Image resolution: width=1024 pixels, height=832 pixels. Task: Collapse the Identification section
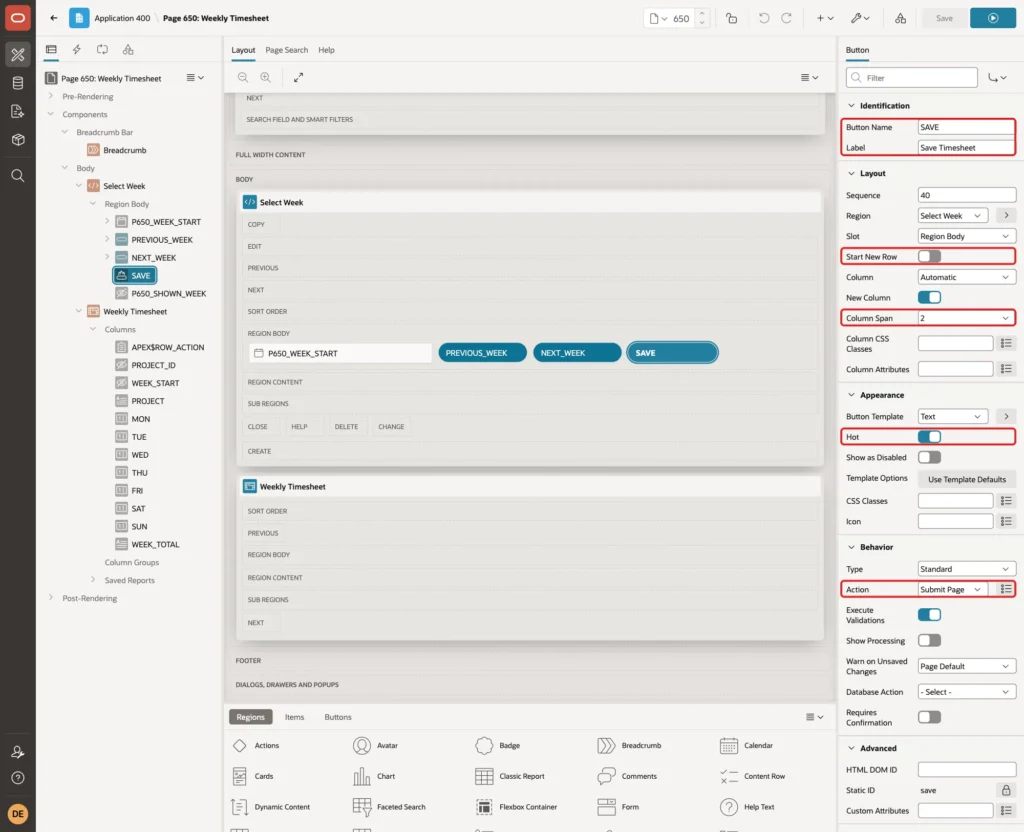coord(850,106)
